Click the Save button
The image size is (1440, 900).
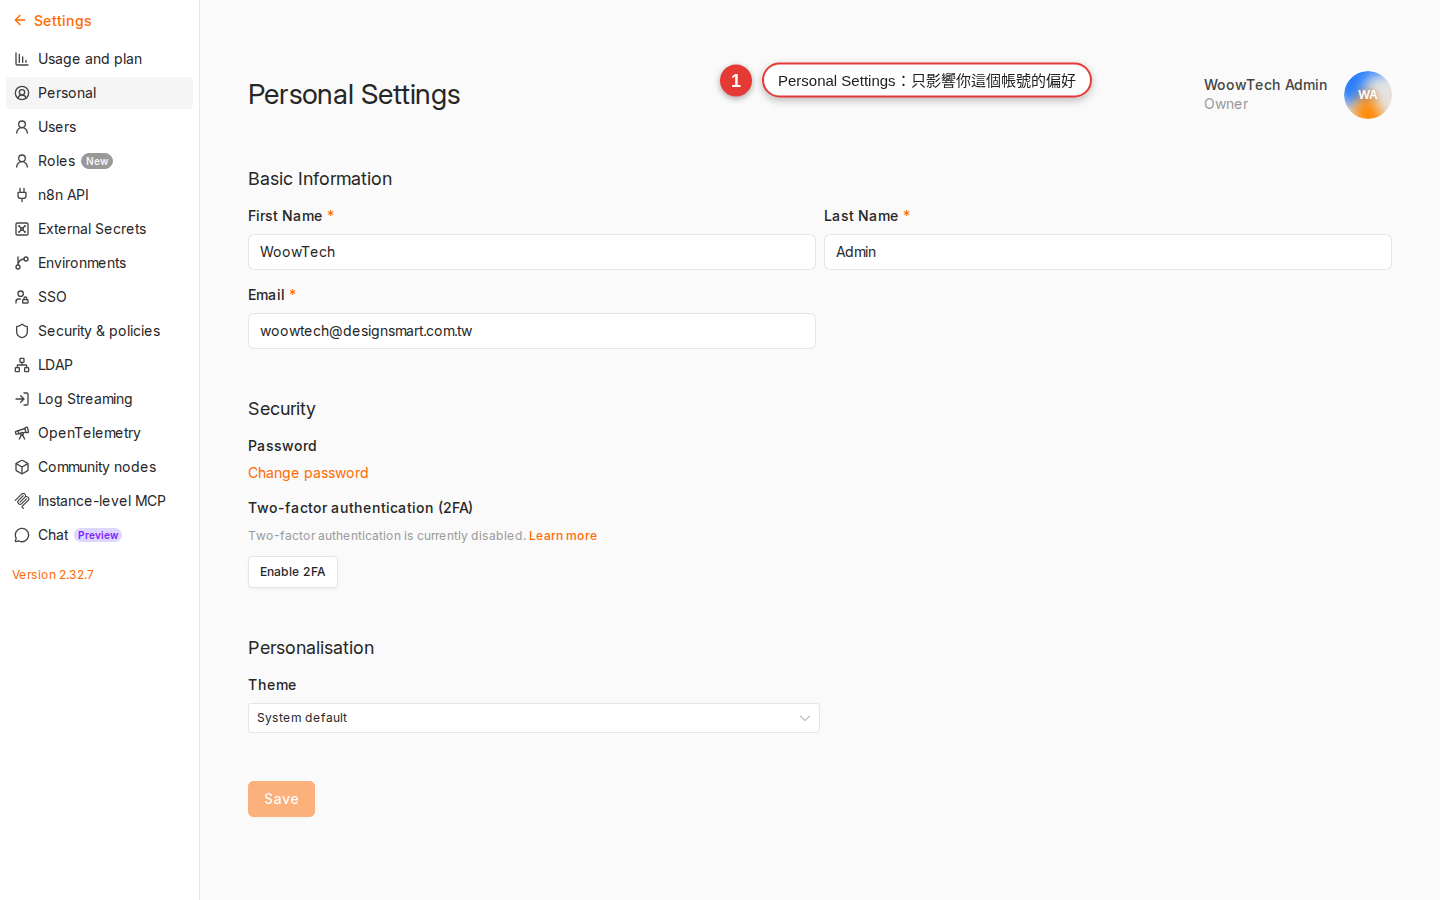coord(281,799)
